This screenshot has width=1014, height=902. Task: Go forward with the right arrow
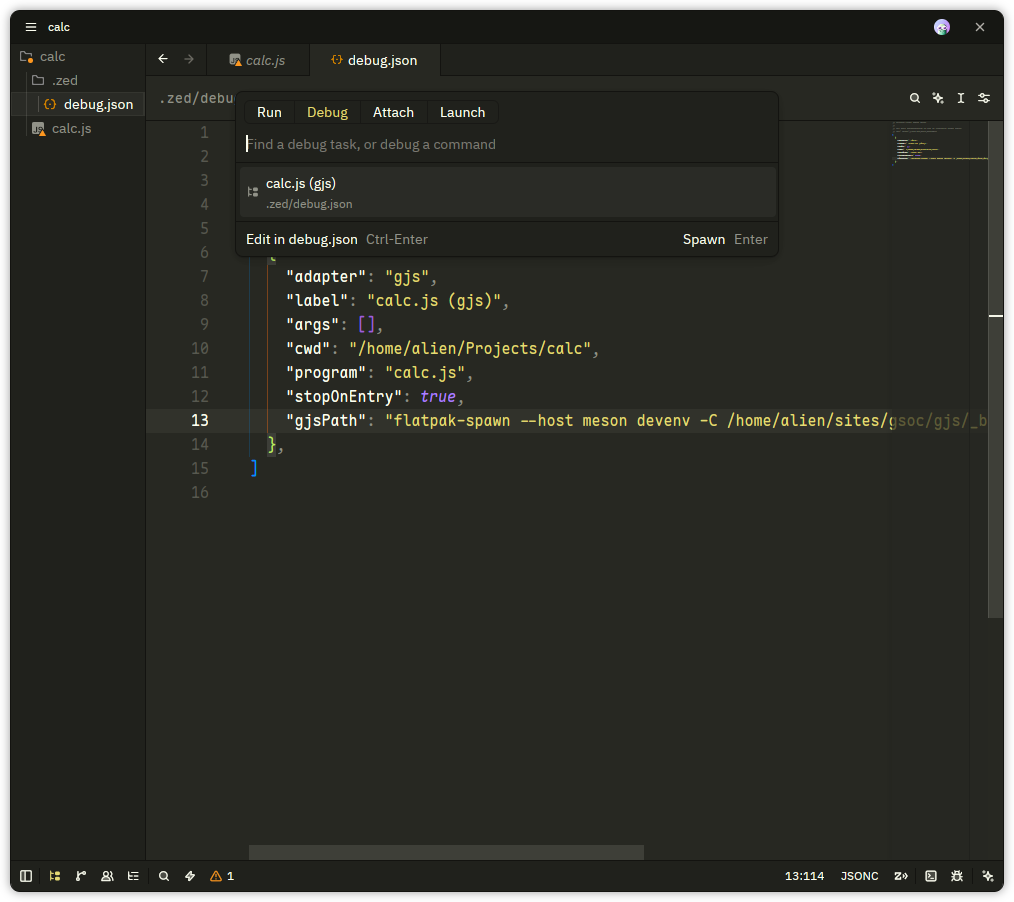coord(189,59)
